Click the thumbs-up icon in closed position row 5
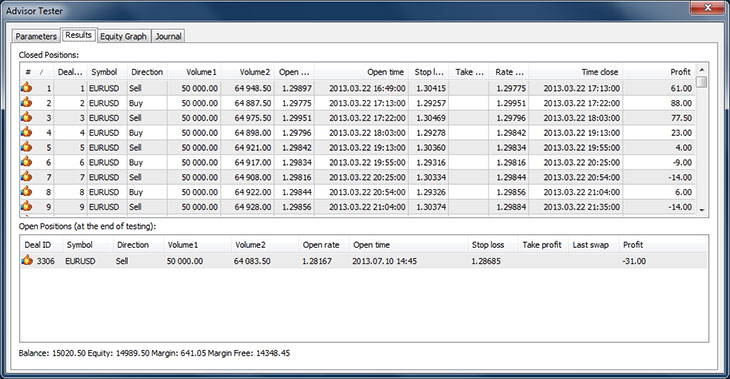Viewport: 730px width, 379px height. [x=27, y=147]
